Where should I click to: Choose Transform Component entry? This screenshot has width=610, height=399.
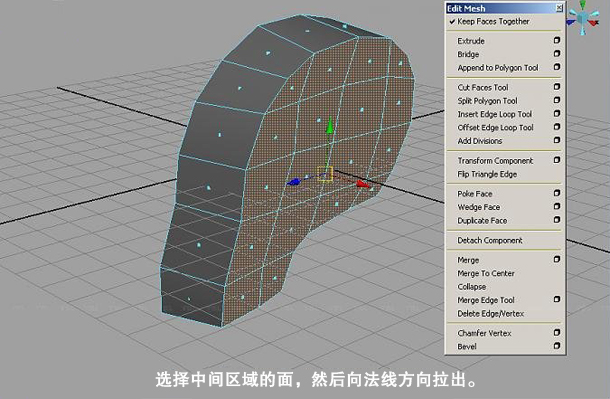coord(495,161)
